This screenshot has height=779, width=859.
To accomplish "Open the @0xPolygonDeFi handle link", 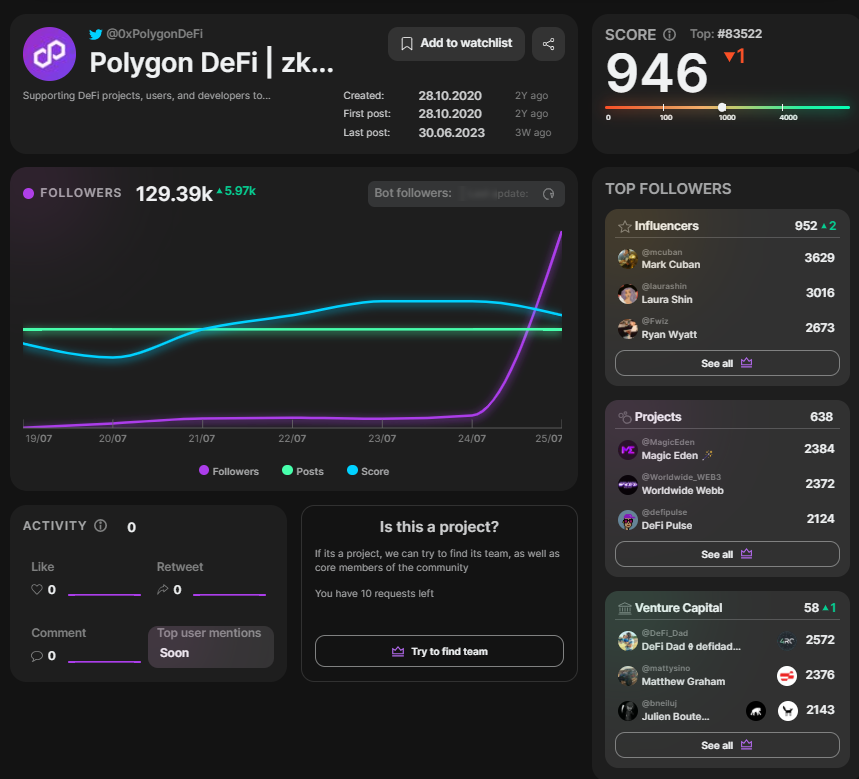I will point(154,34).
